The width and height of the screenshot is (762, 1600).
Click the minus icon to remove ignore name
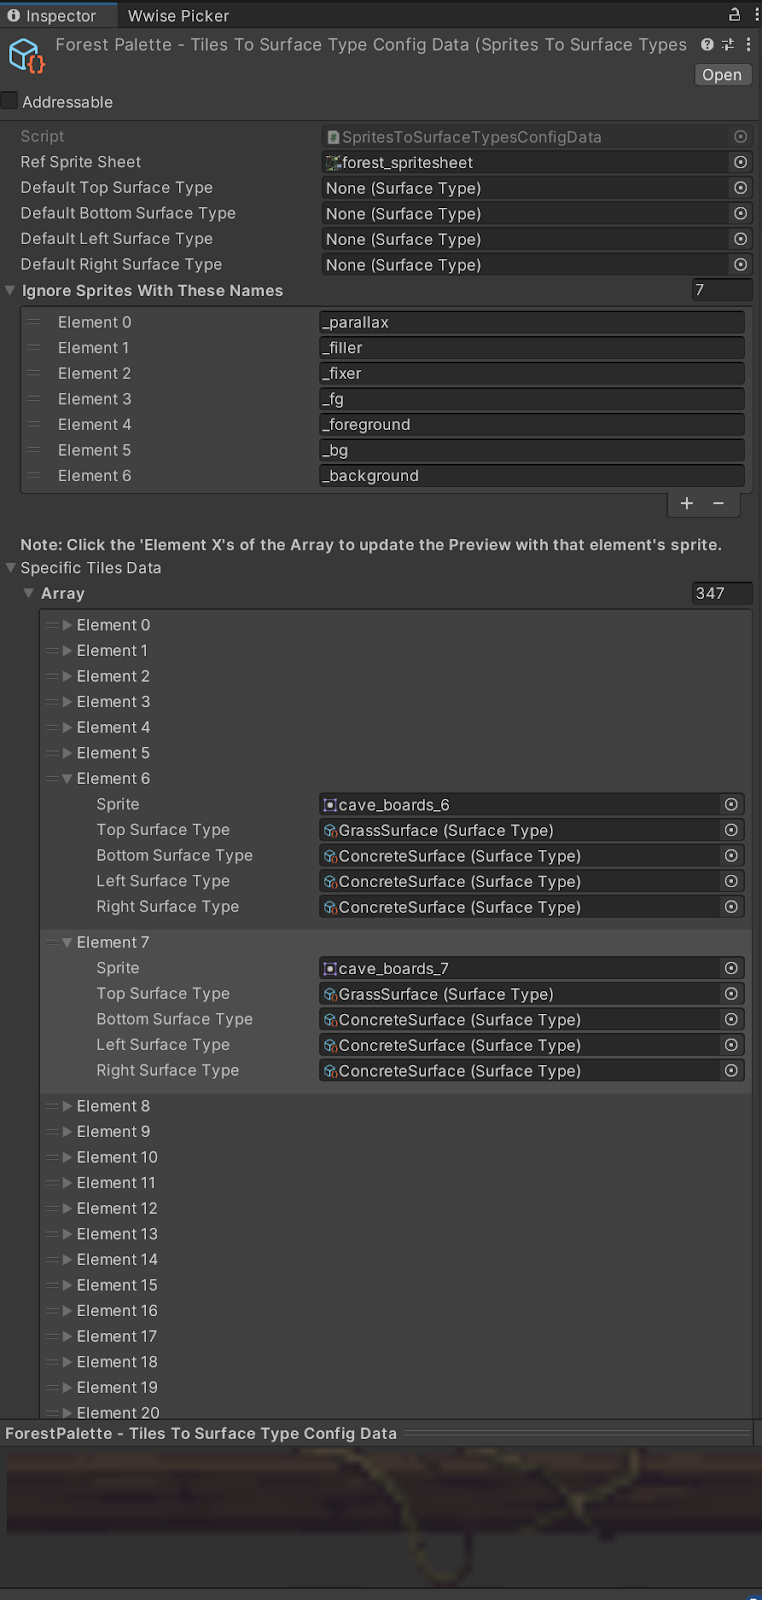(x=718, y=504)
